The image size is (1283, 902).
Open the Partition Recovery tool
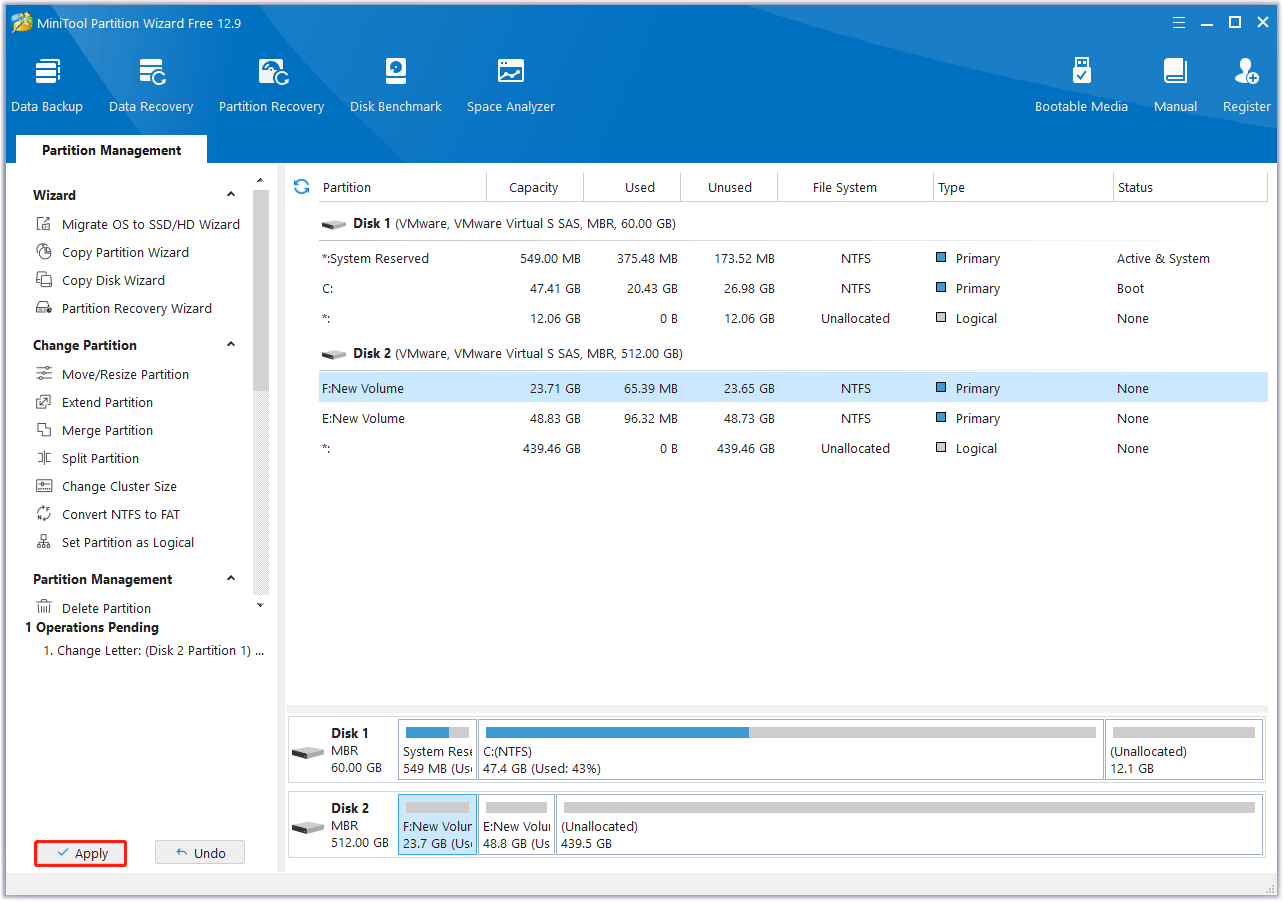271,85
